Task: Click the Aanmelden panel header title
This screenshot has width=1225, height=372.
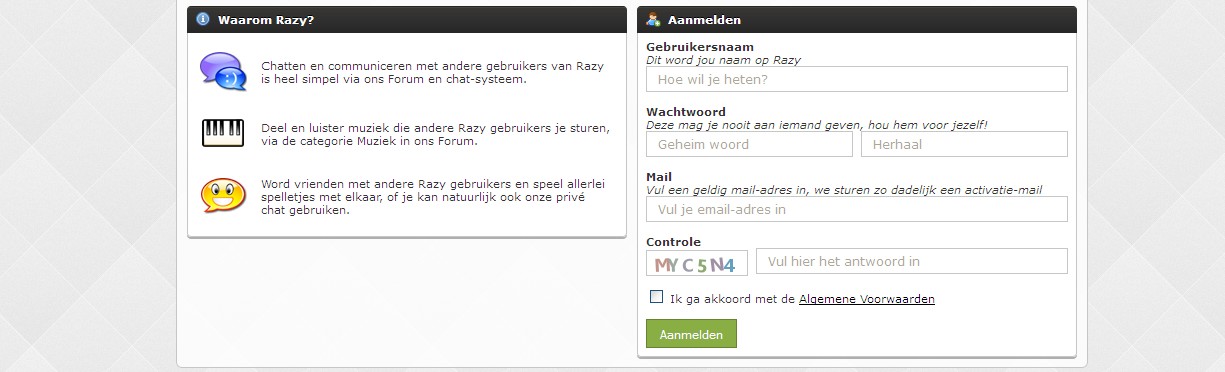Action: pos(704,19)
